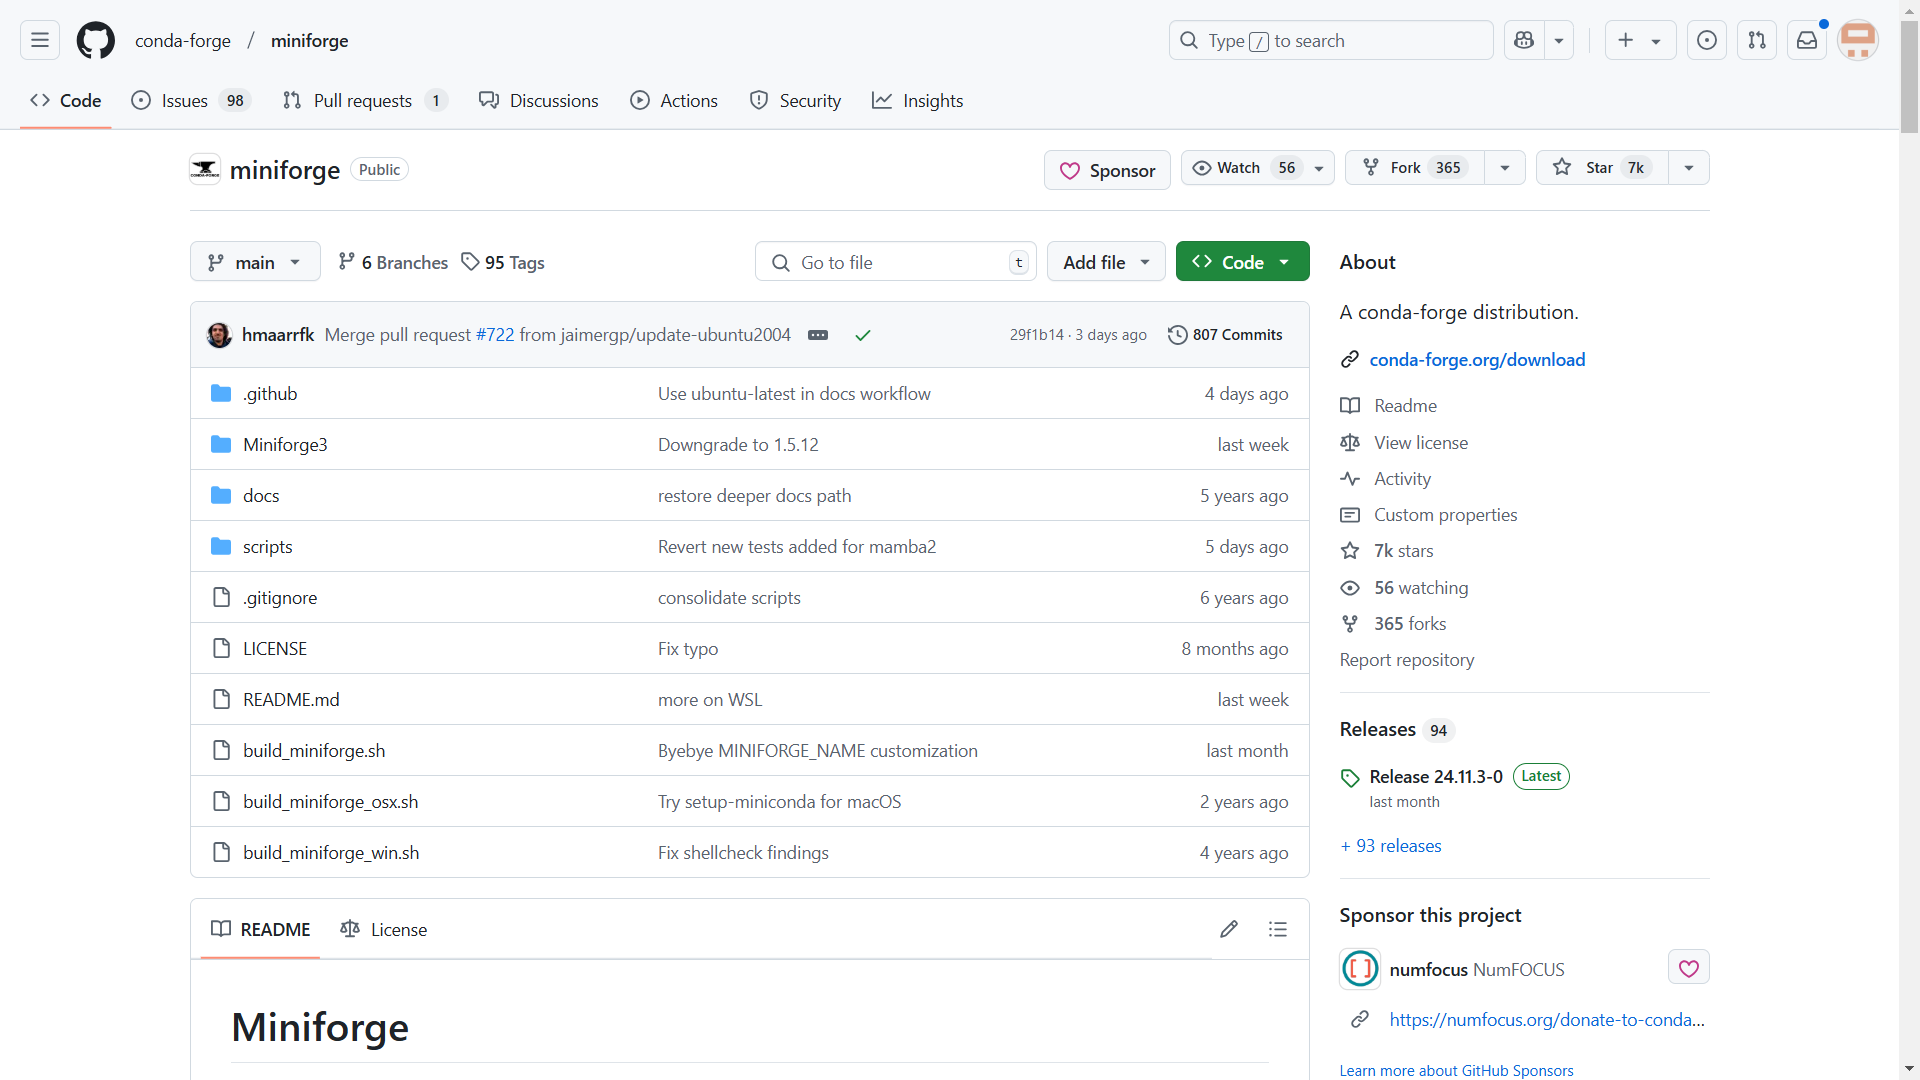Open the Add file dropdown

tap(1105, 262)
